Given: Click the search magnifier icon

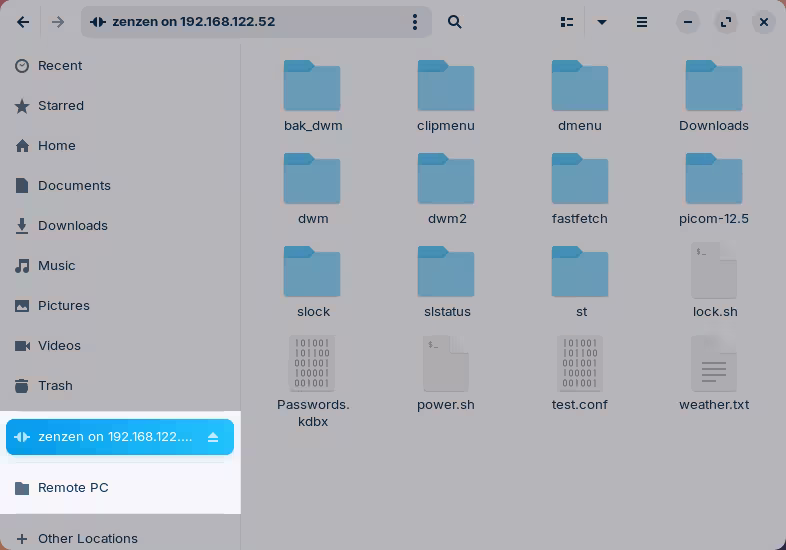Looking at the screenshot, I should (455, 22).
